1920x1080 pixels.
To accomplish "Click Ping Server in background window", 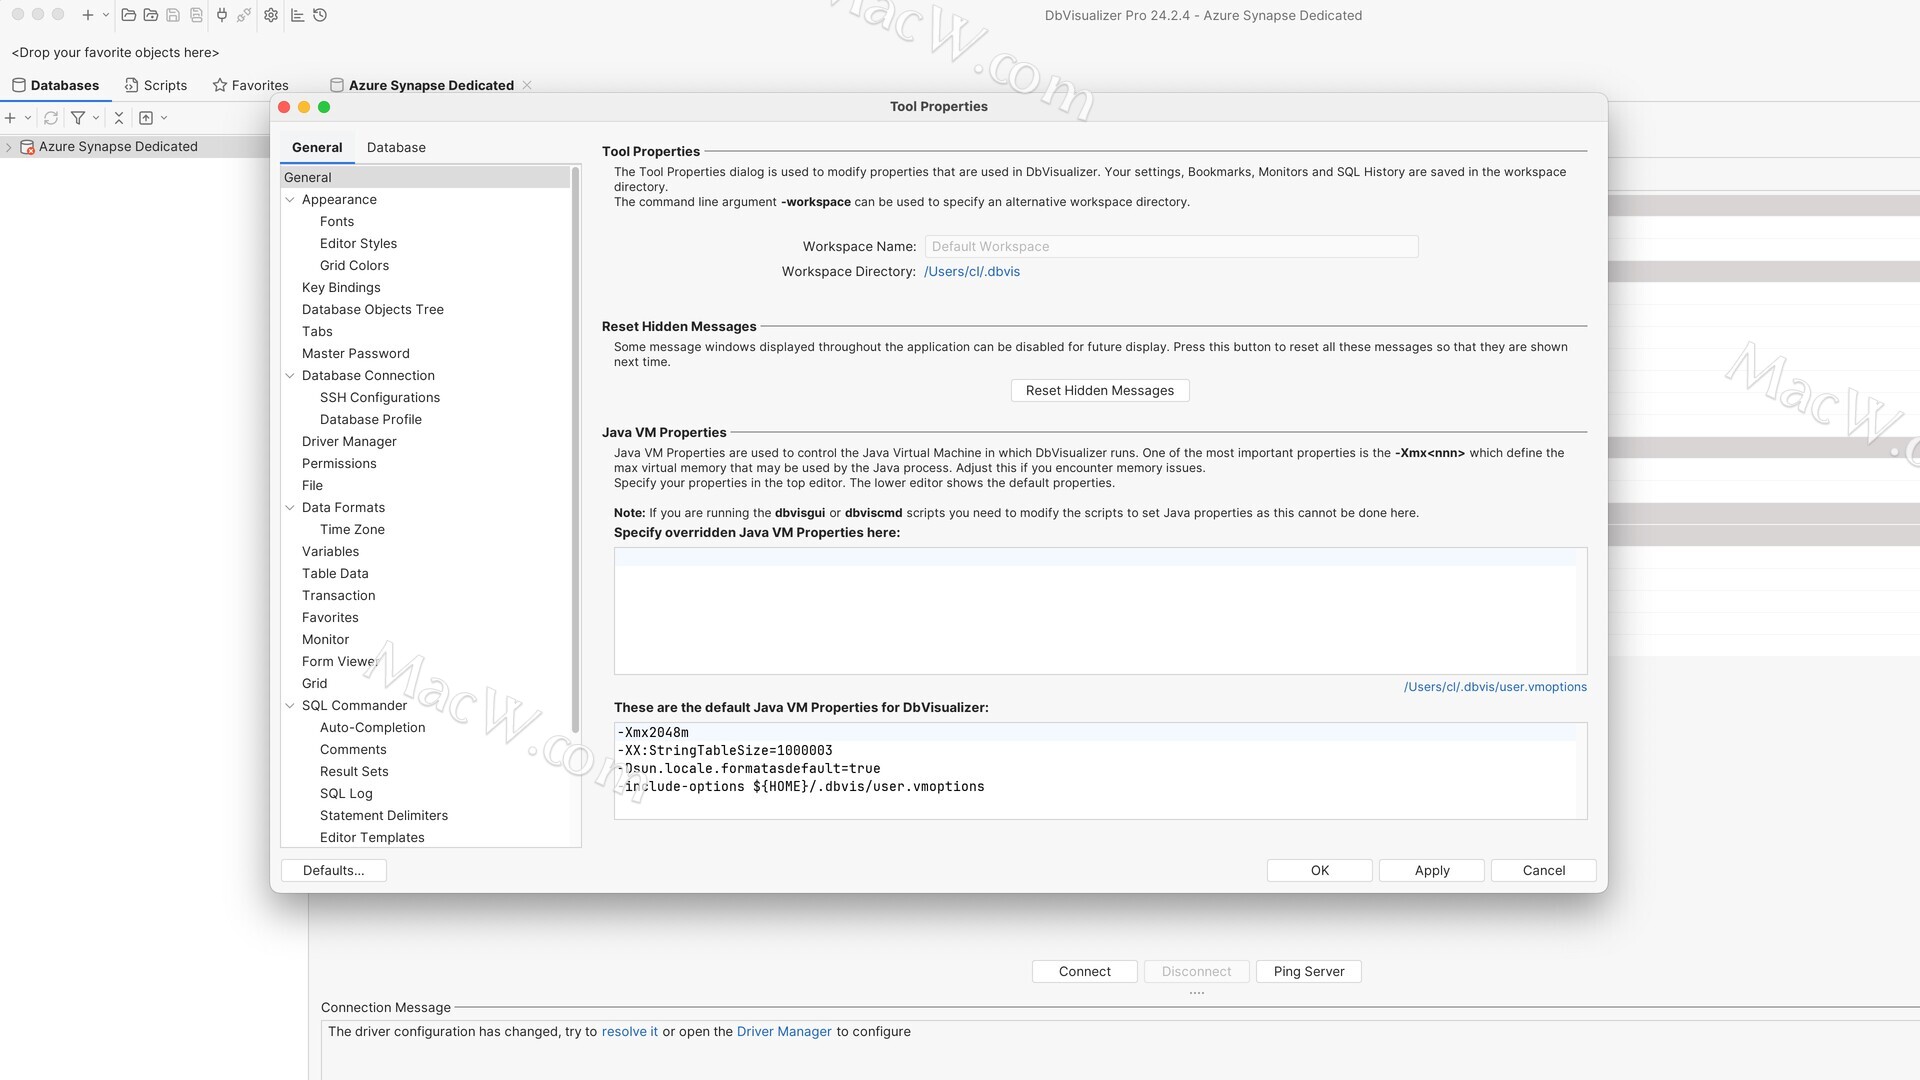I will [1309, 972].
